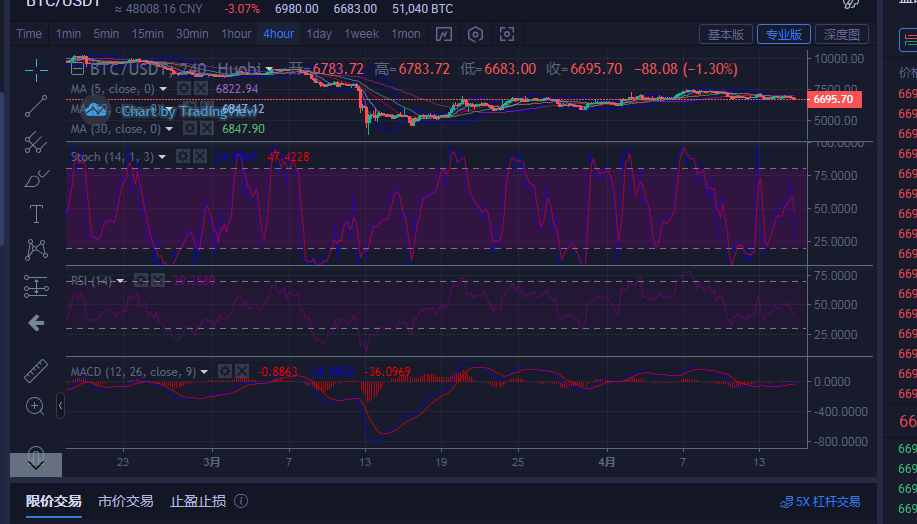
Task: Switch chart to 1week interval
Action: coord(361,34)
